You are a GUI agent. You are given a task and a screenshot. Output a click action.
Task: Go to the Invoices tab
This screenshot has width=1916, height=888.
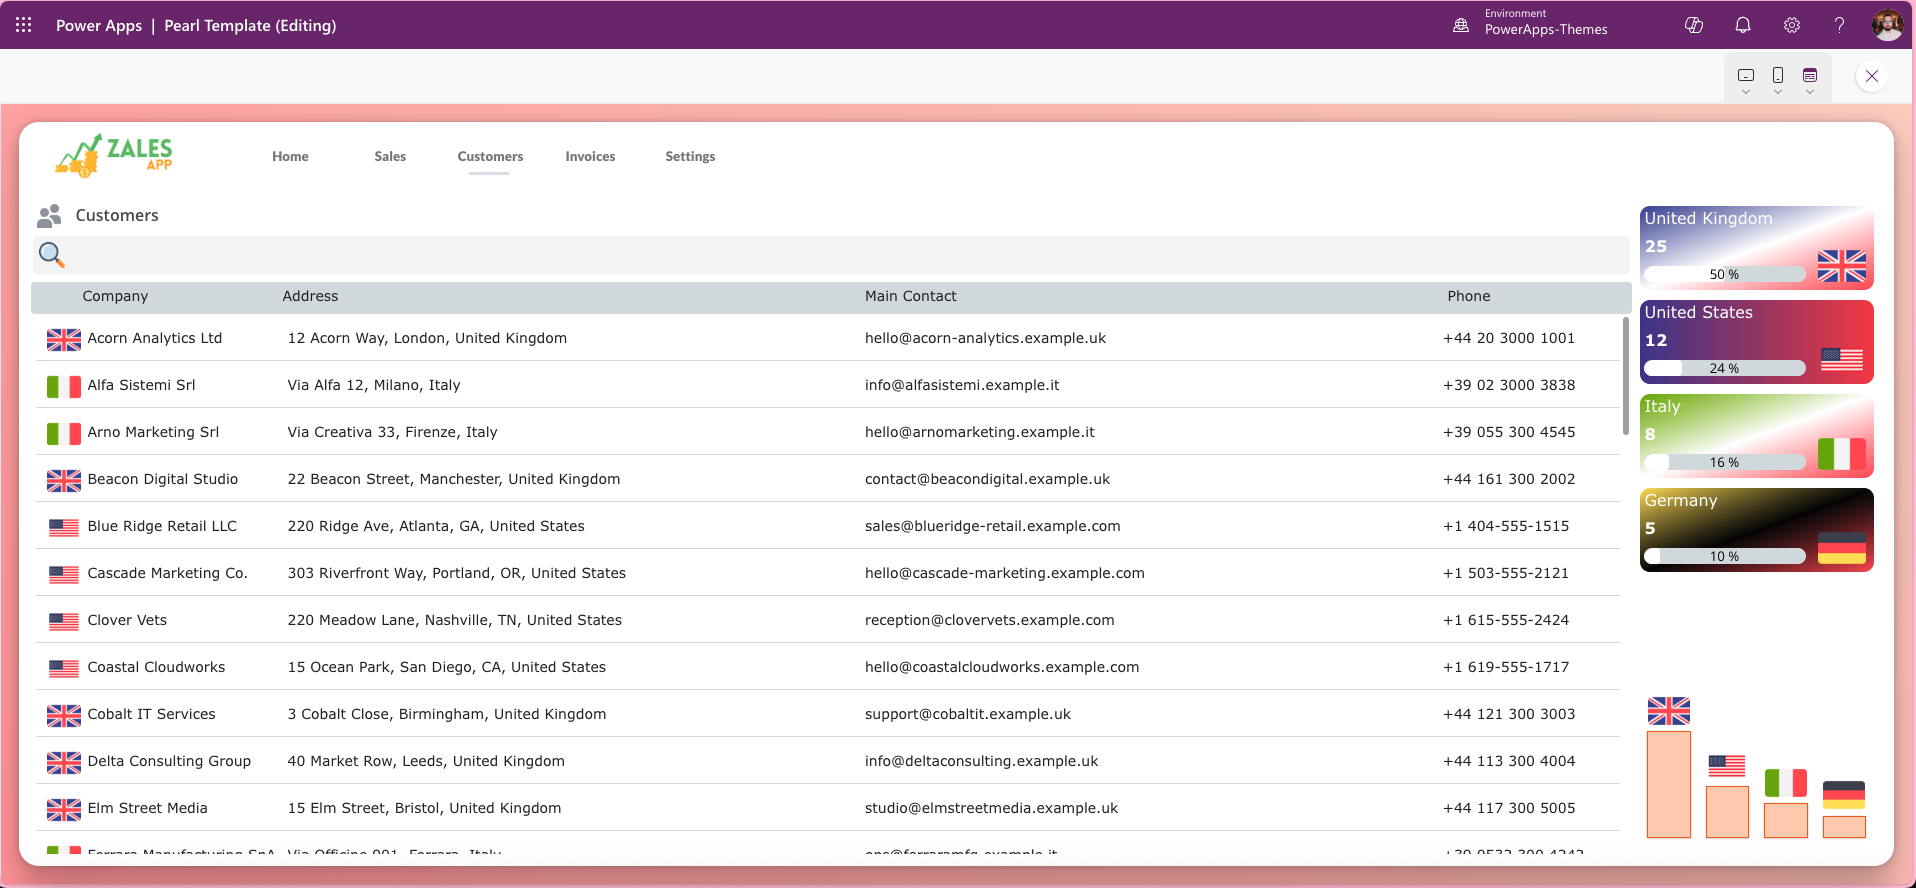[x=590, y=156]
